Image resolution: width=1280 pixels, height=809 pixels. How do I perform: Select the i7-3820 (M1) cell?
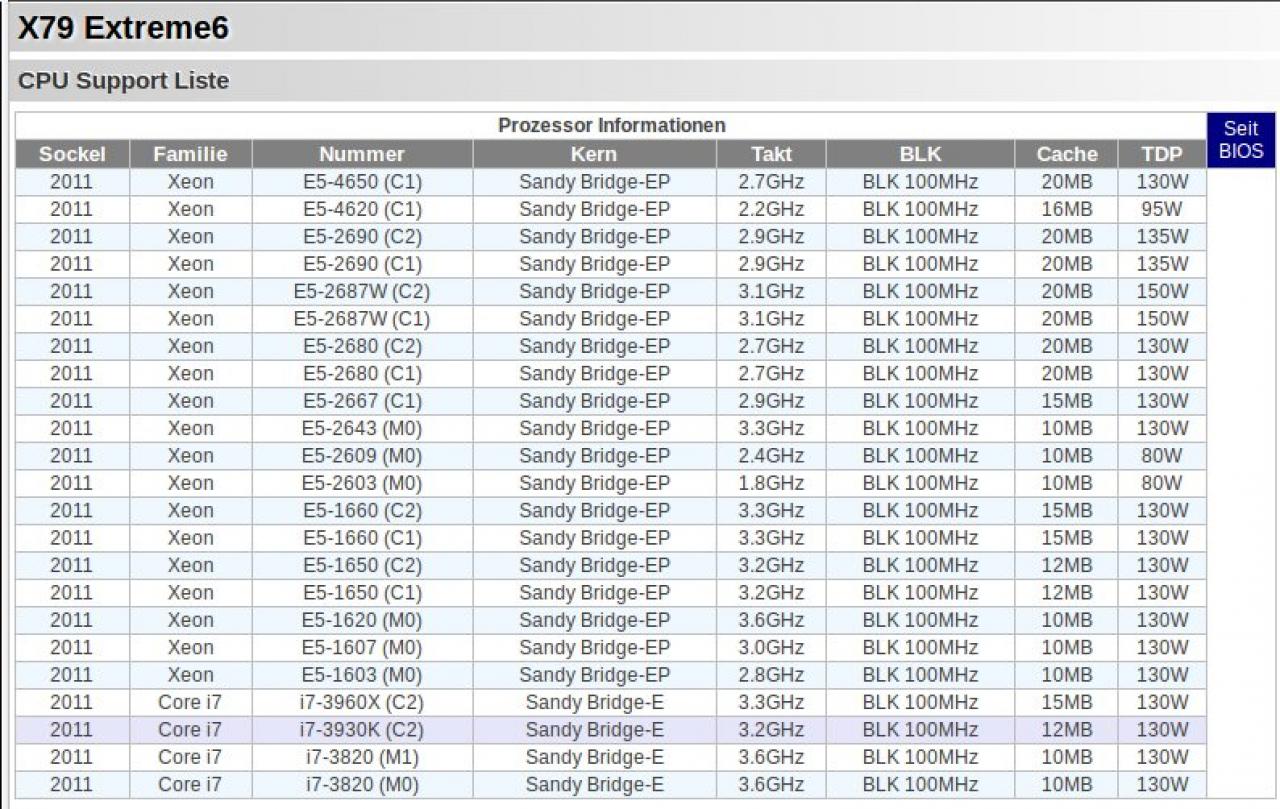pyautogui.click(x=362, y=756)
